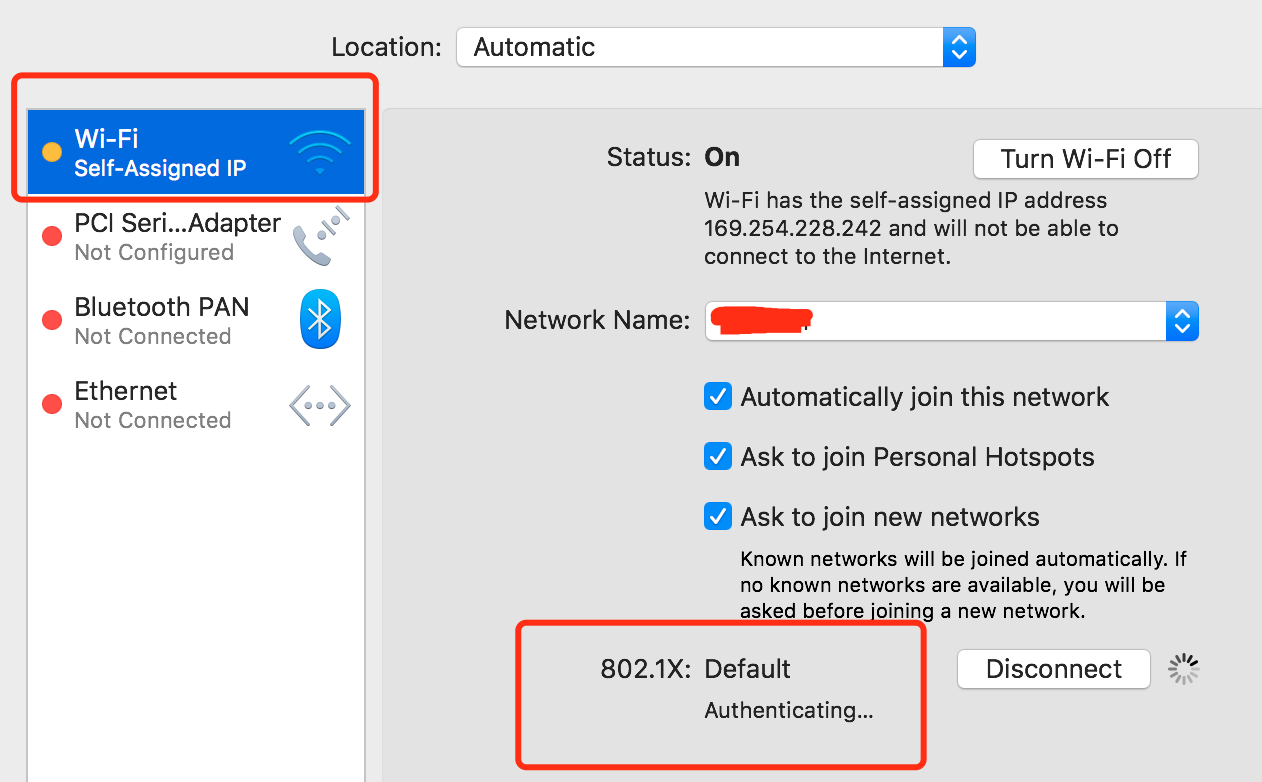This screenshot has width=1262, height=782.
Task: Click the Wi-Fi signal icon in sidebar
Action: pos(319,150)
